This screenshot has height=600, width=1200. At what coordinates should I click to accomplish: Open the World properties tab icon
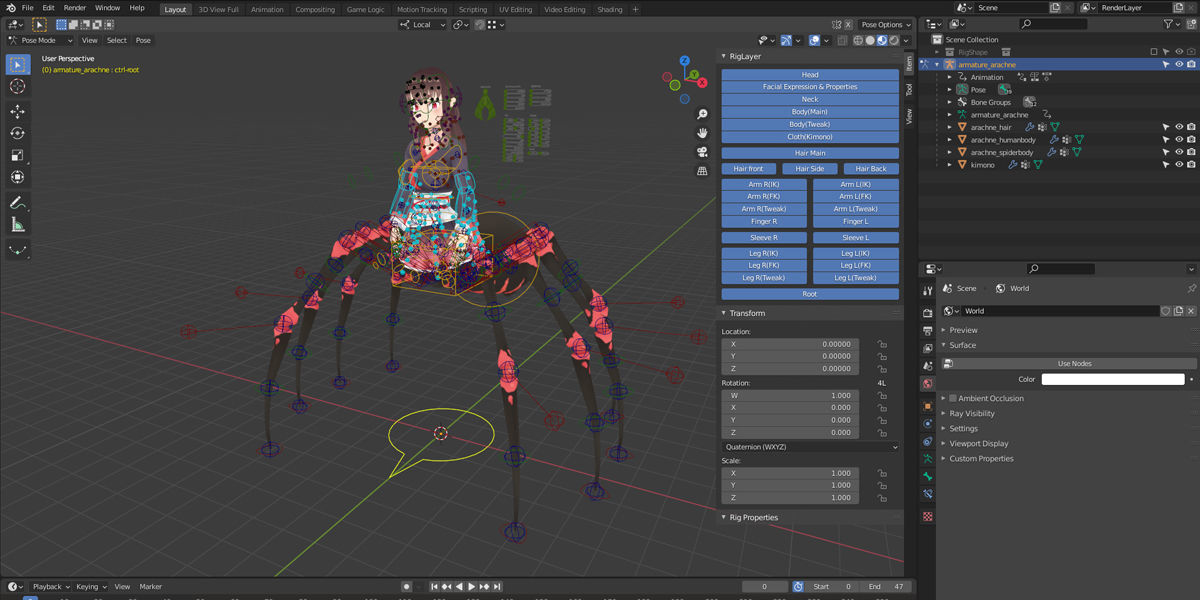click(928, 384)
